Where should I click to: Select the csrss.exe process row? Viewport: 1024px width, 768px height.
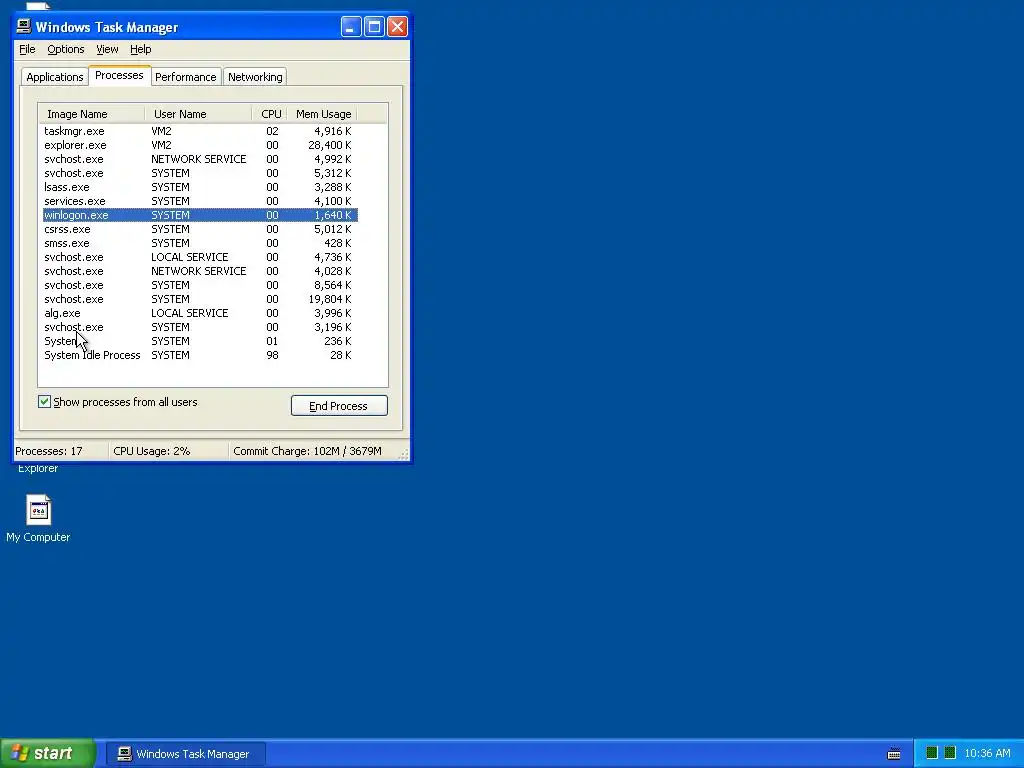point(200,229)
